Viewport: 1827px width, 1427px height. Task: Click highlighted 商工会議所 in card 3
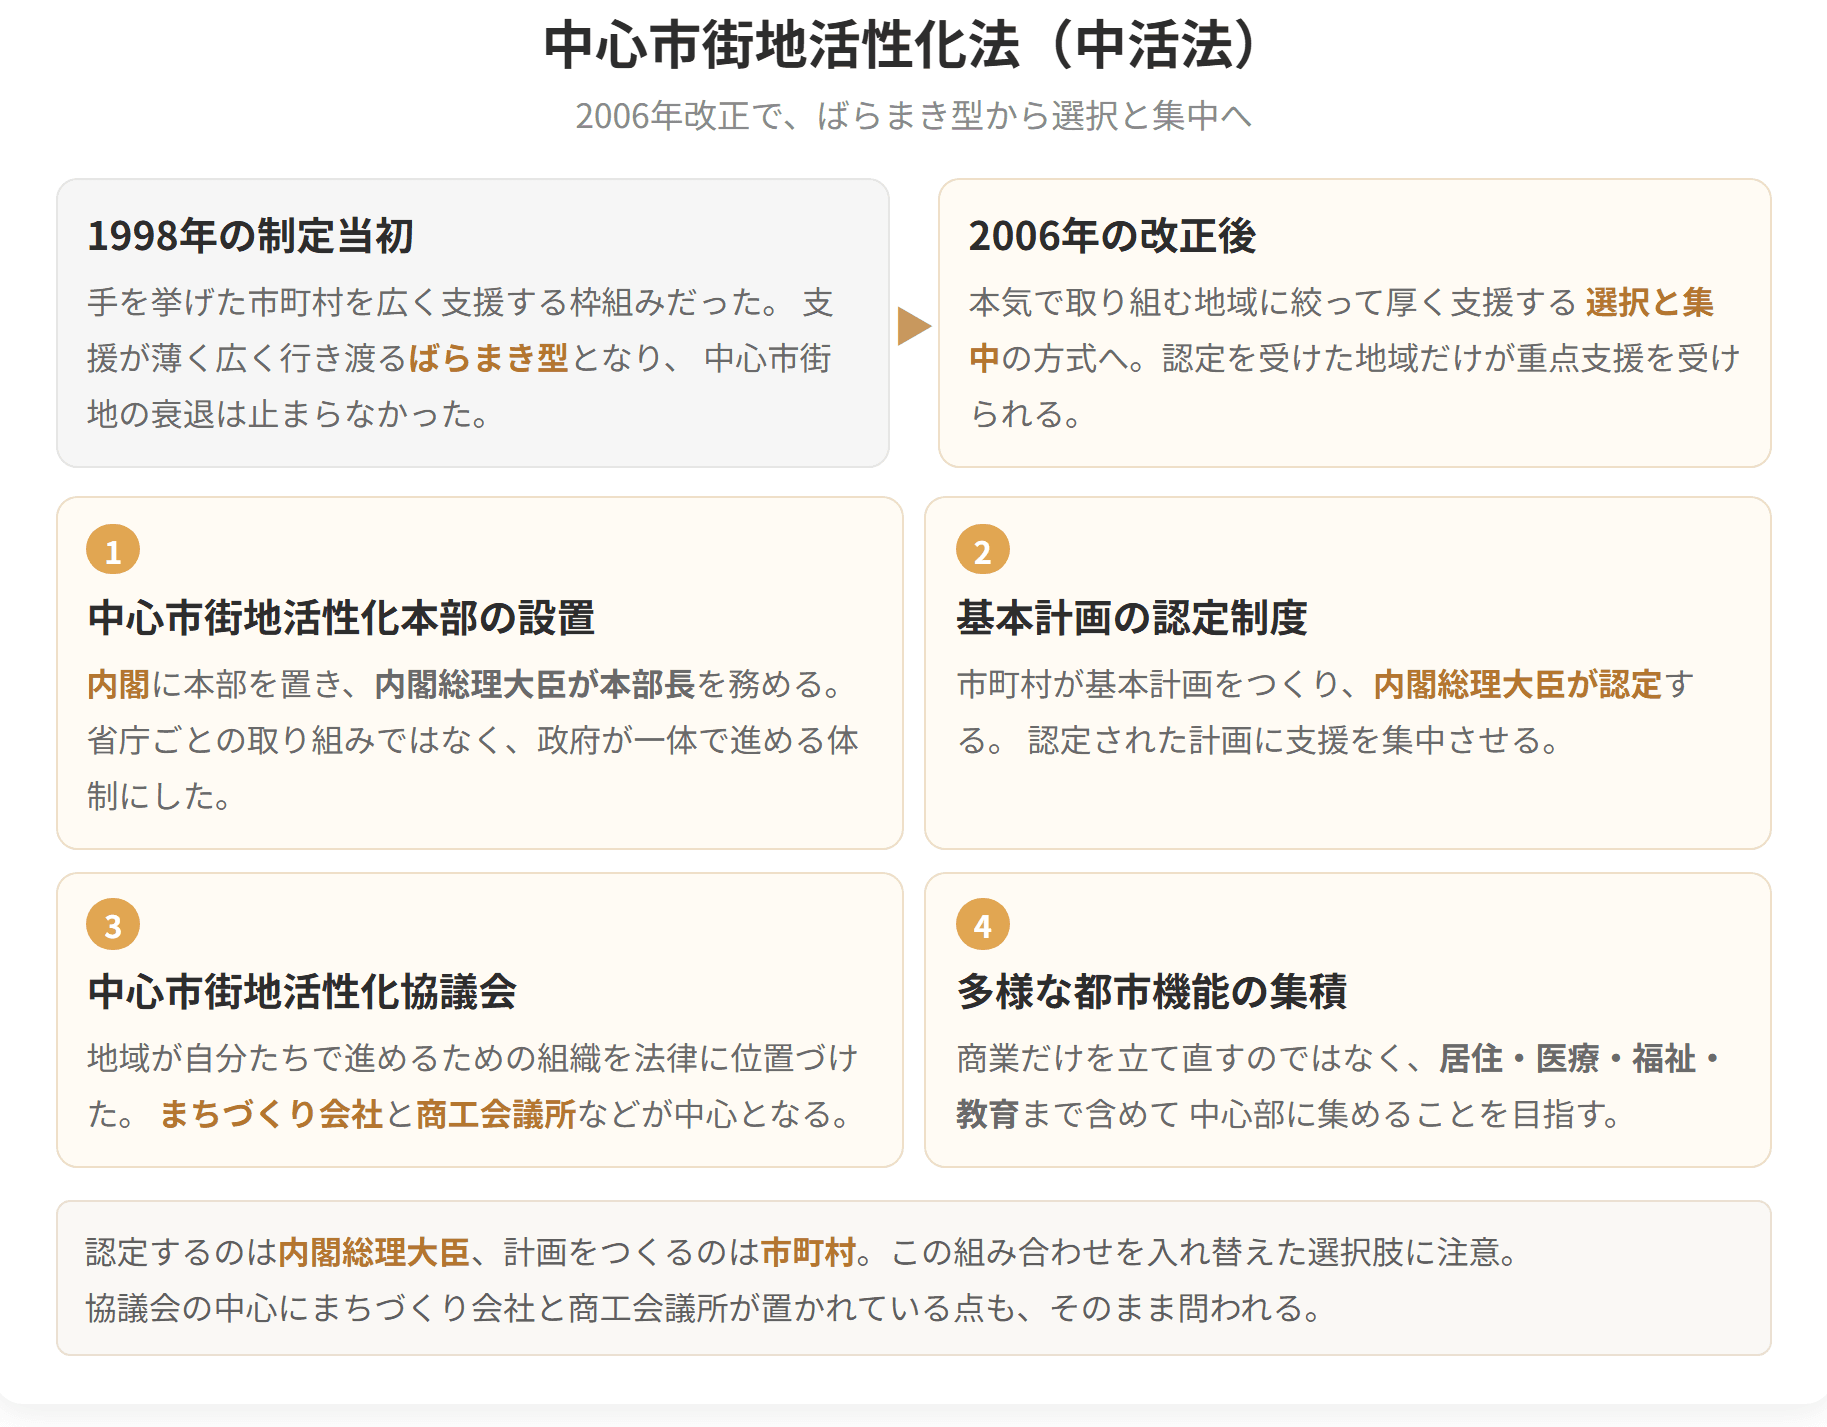click(496, 1114)
